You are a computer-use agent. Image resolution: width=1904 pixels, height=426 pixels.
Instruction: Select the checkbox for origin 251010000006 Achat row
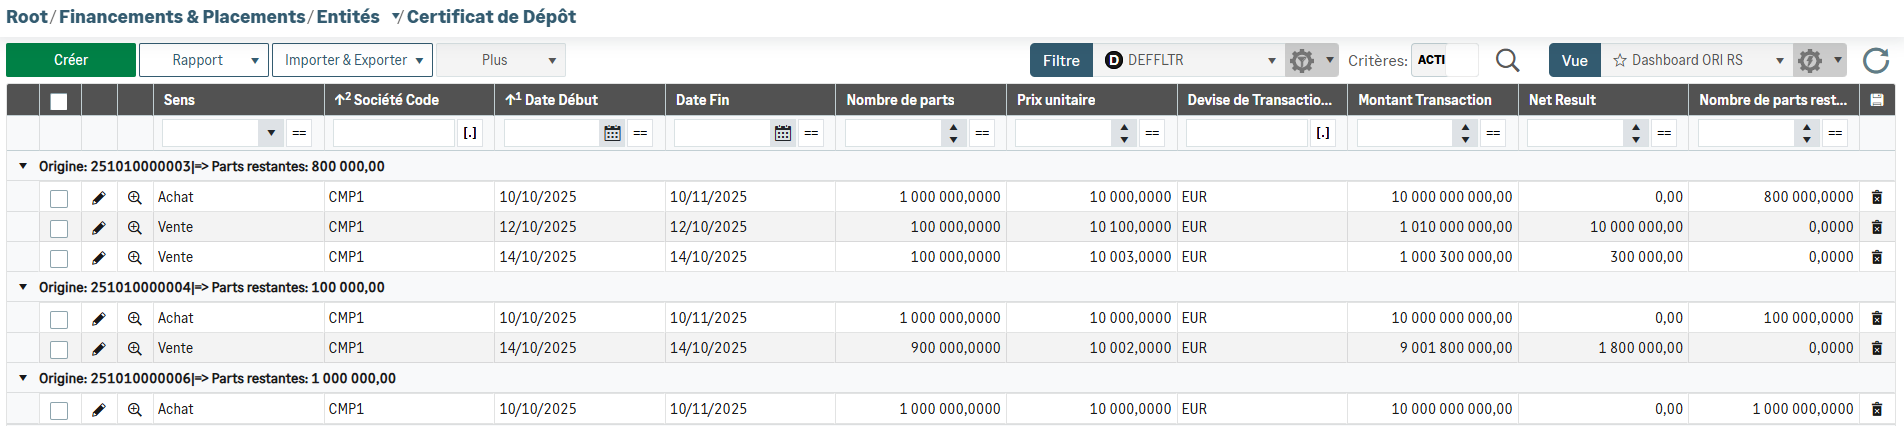click(x=59, y=410)
